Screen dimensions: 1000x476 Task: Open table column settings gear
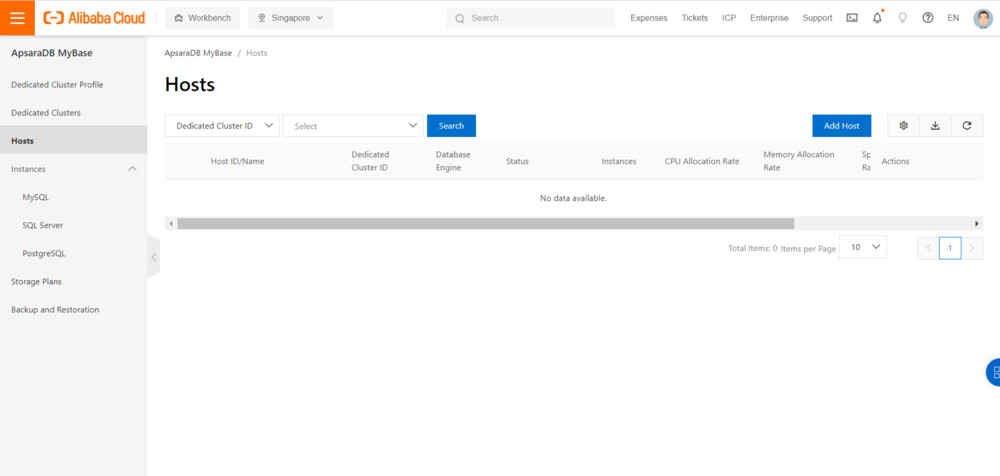tap(903, 126)
